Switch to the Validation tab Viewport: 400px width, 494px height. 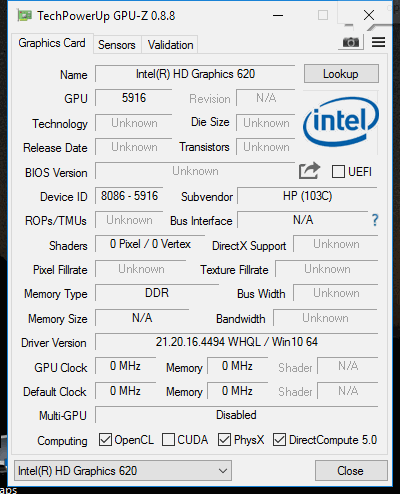[x=170, y=45]
